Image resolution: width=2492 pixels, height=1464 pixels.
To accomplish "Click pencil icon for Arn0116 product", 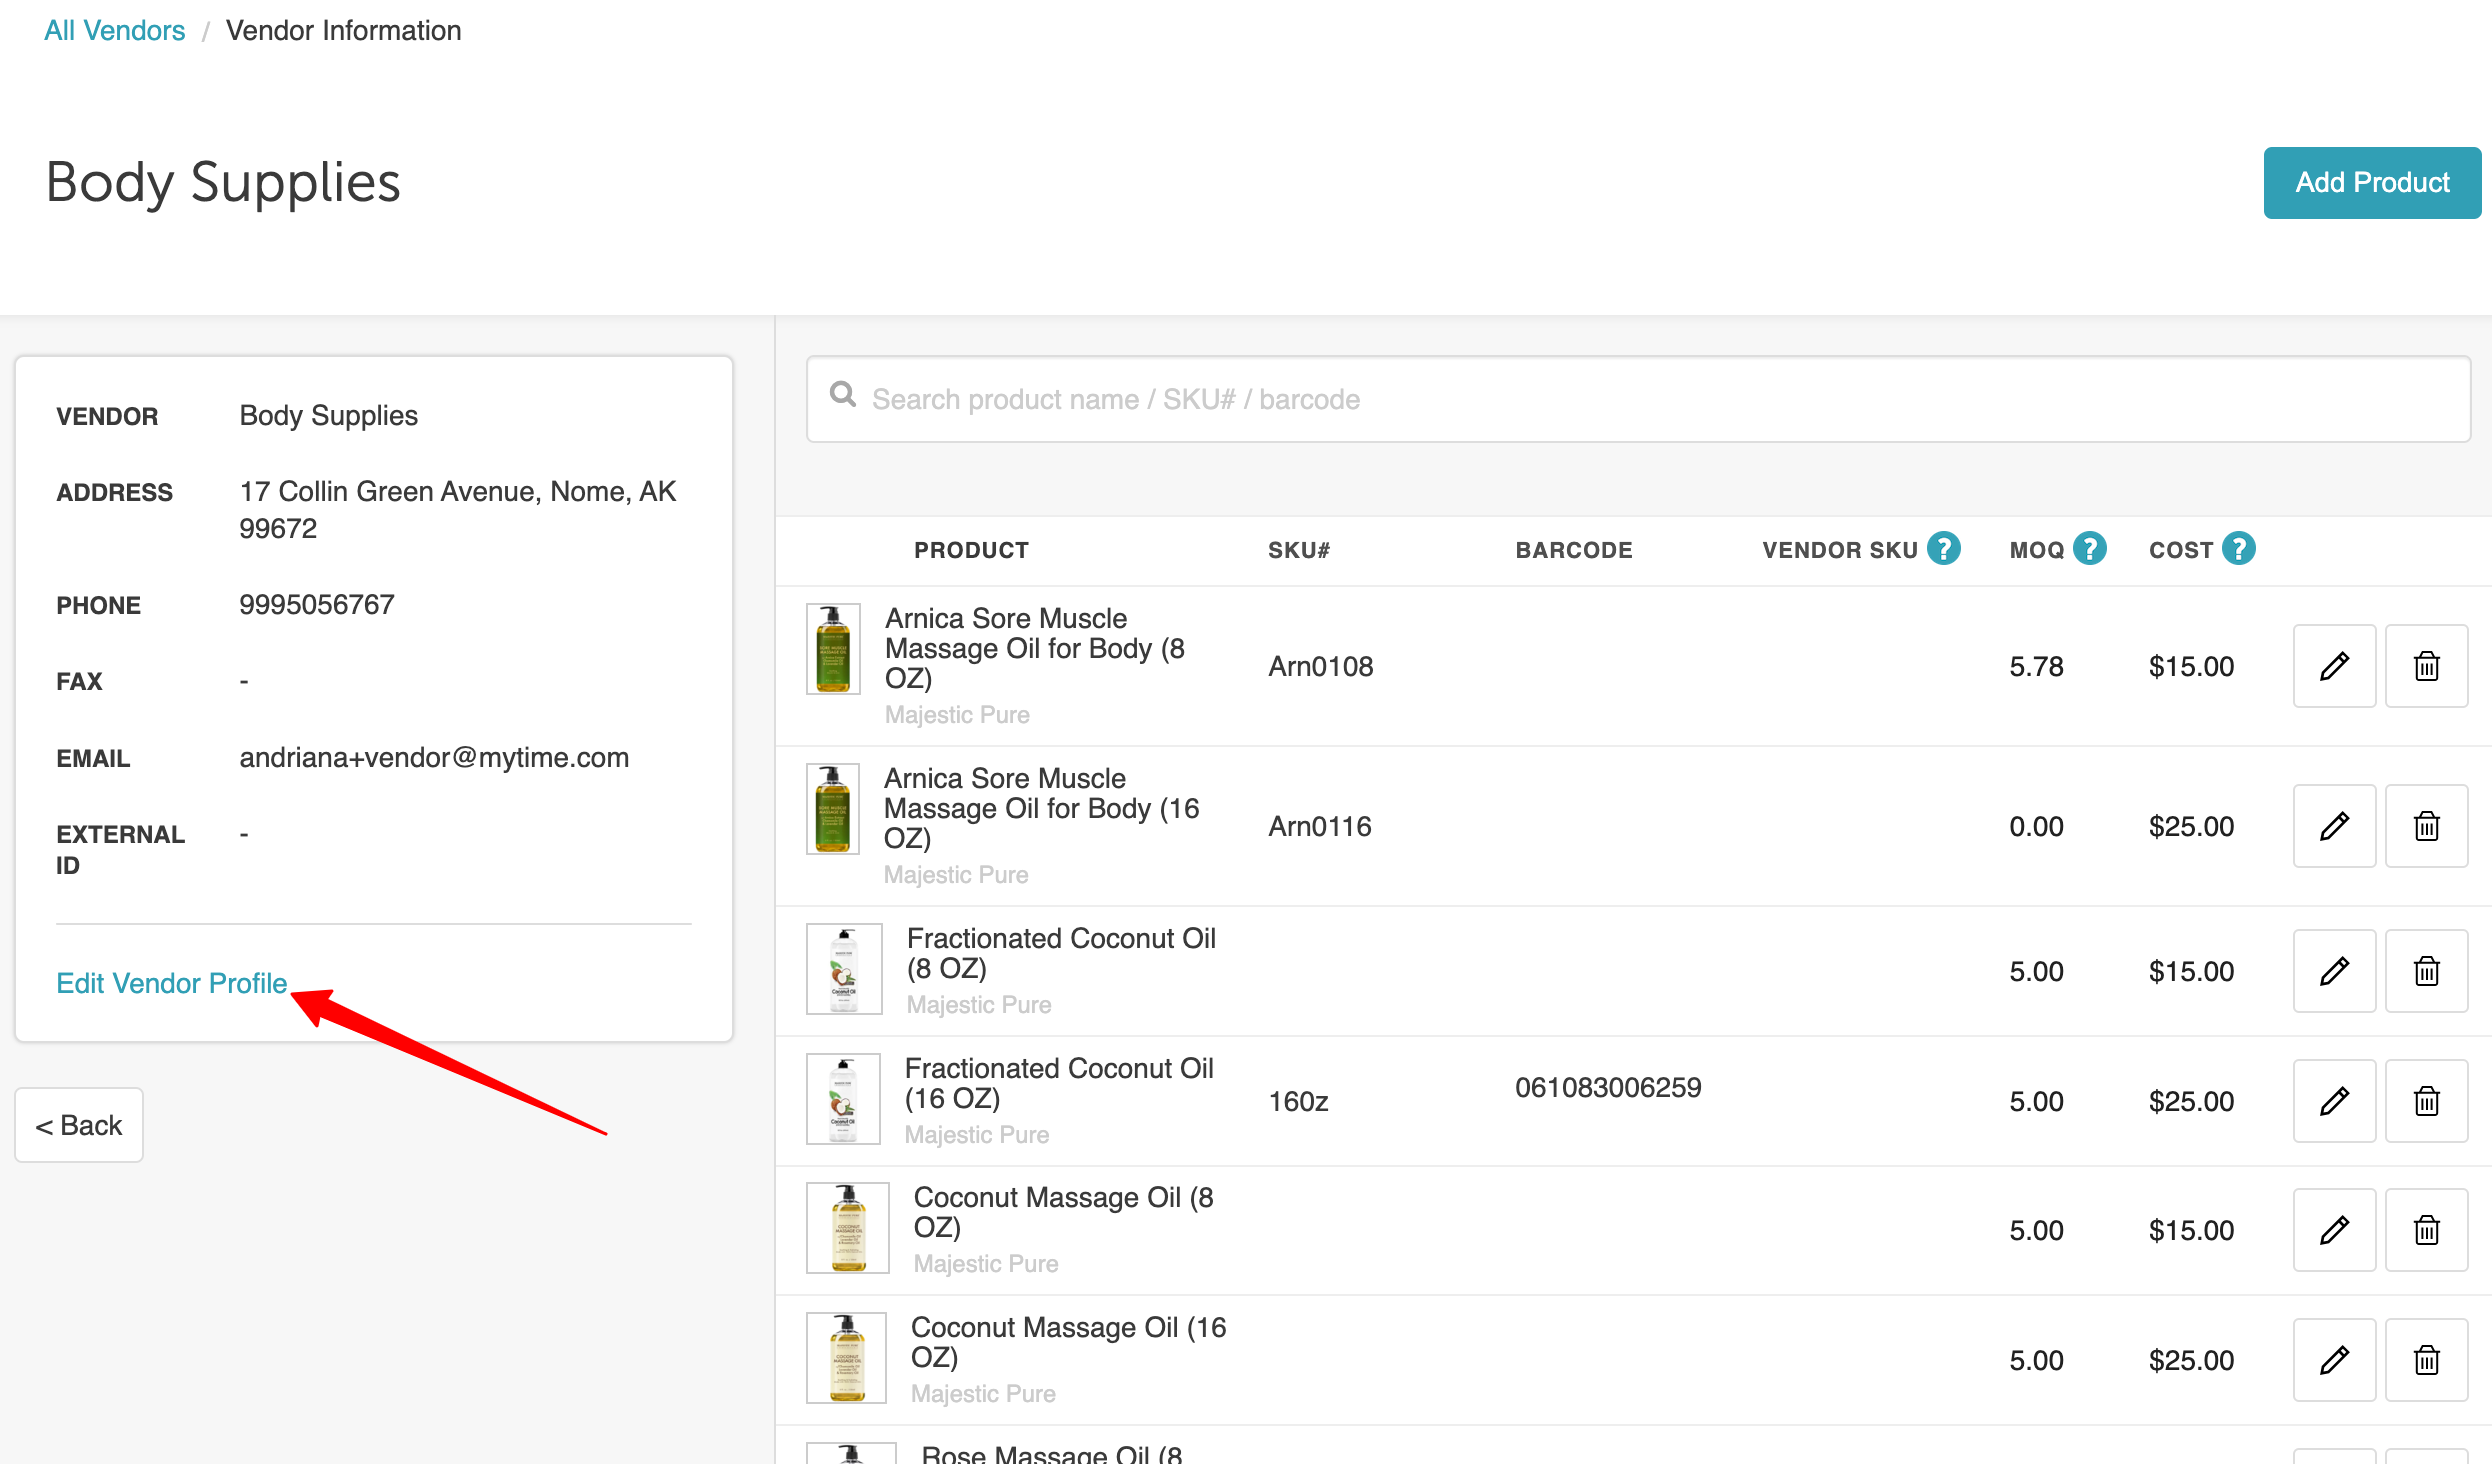I will (x=2333, y=826).
